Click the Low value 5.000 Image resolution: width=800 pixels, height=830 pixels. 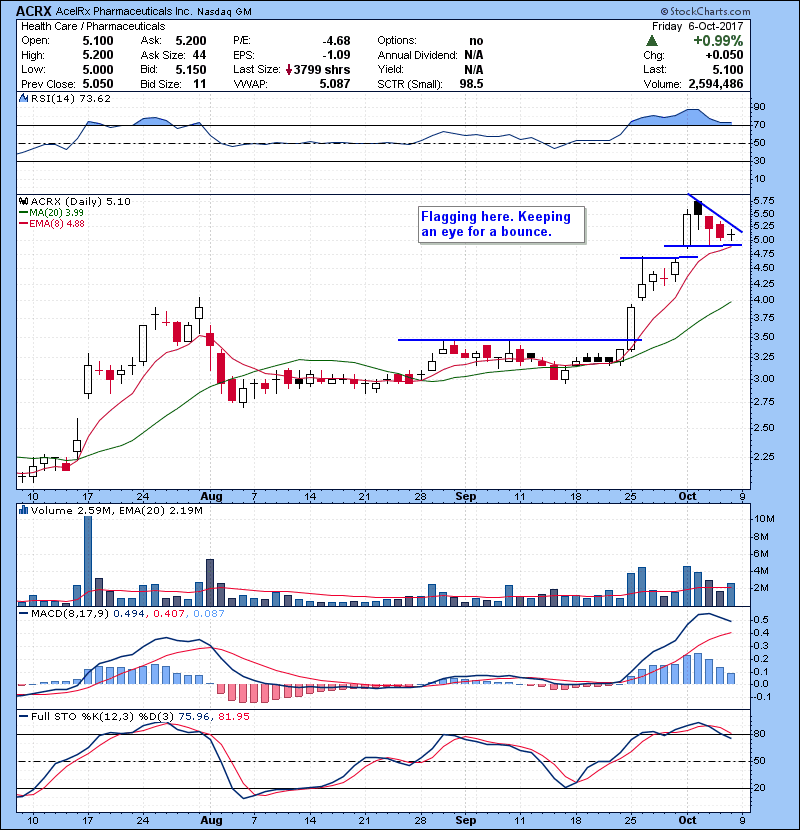98,70
